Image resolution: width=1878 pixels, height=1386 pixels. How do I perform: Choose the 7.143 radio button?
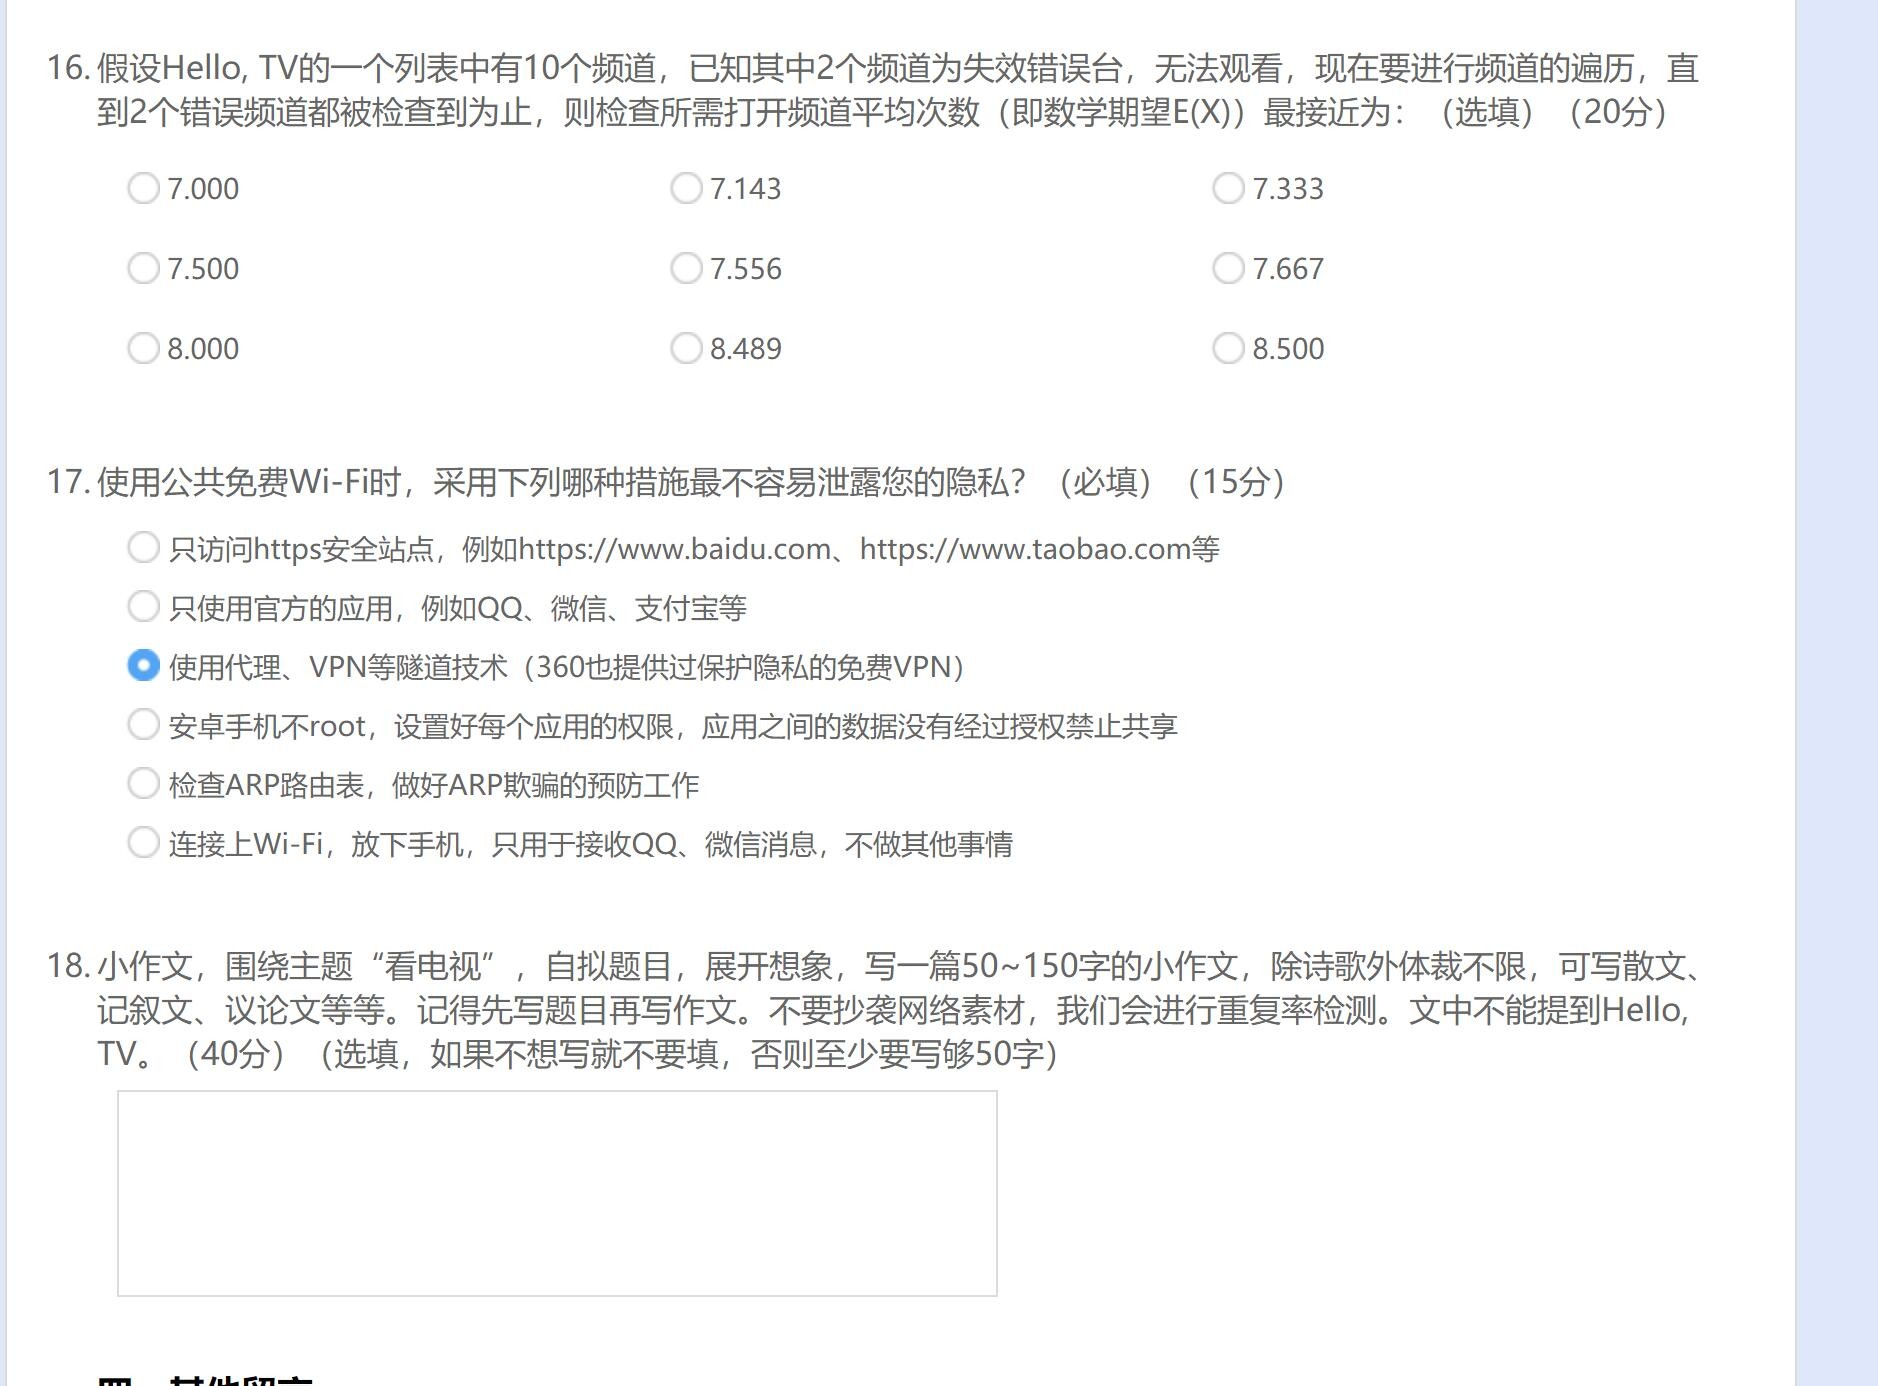click(686, 188)
